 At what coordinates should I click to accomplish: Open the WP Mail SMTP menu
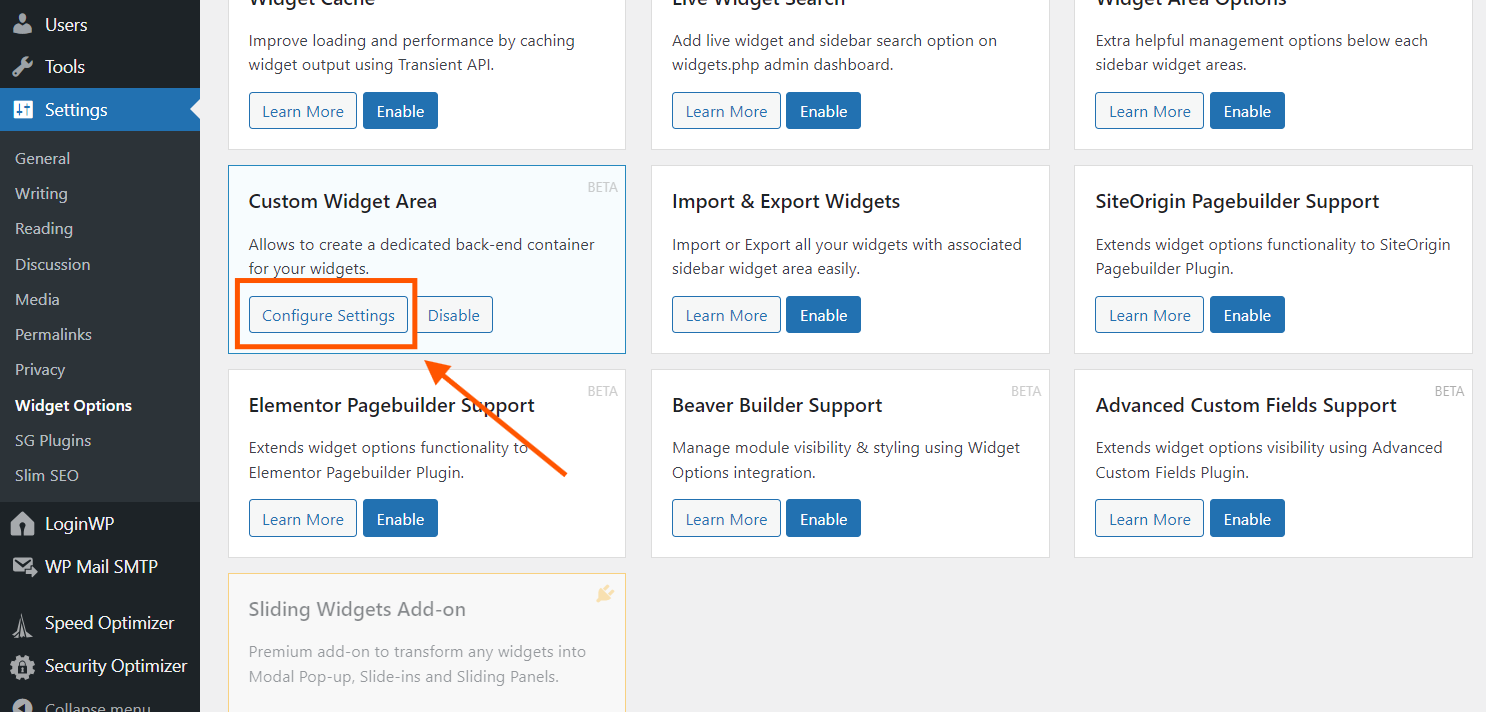(x=100, y=567)
